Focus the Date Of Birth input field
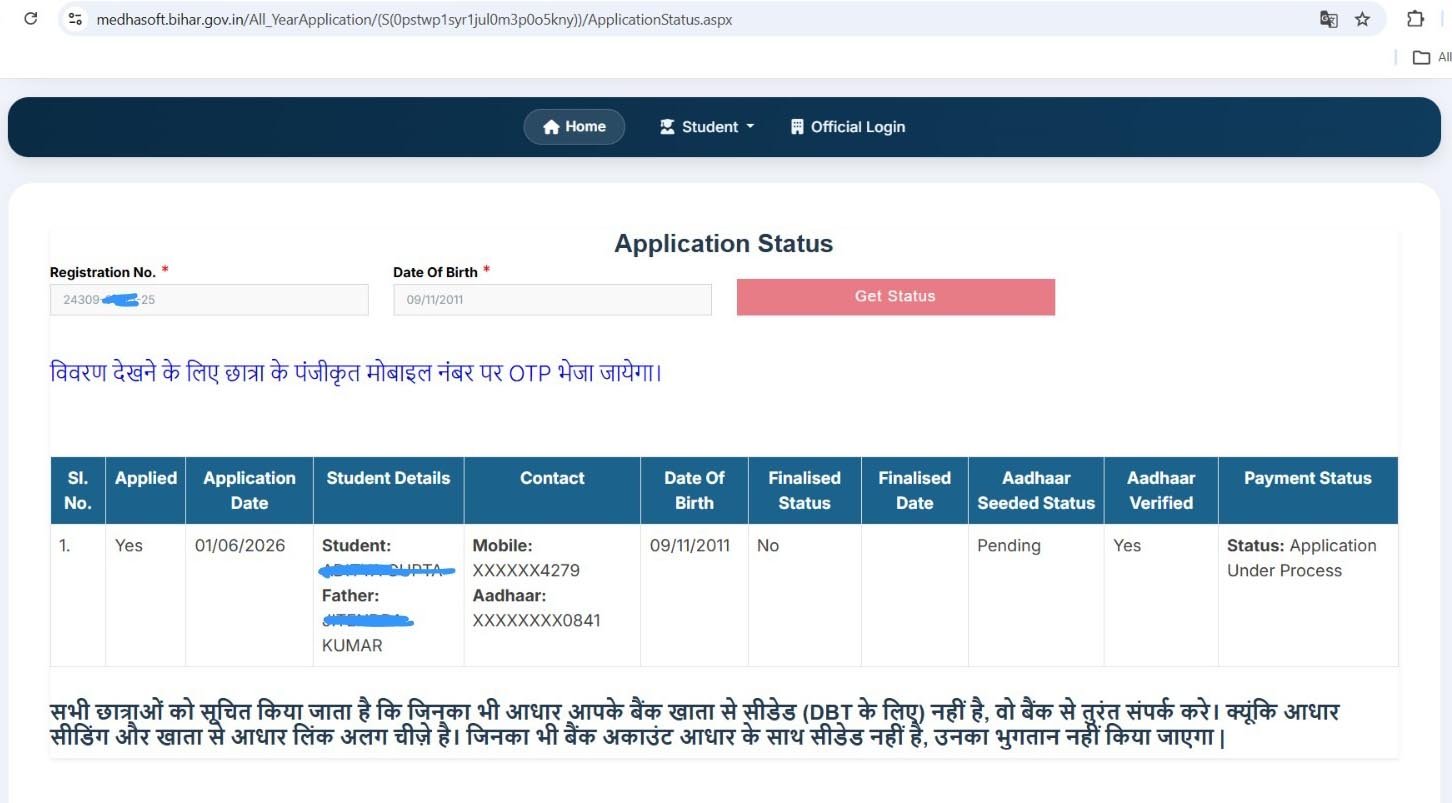This screenshot has height=803, width=1452. click(552, 299)
